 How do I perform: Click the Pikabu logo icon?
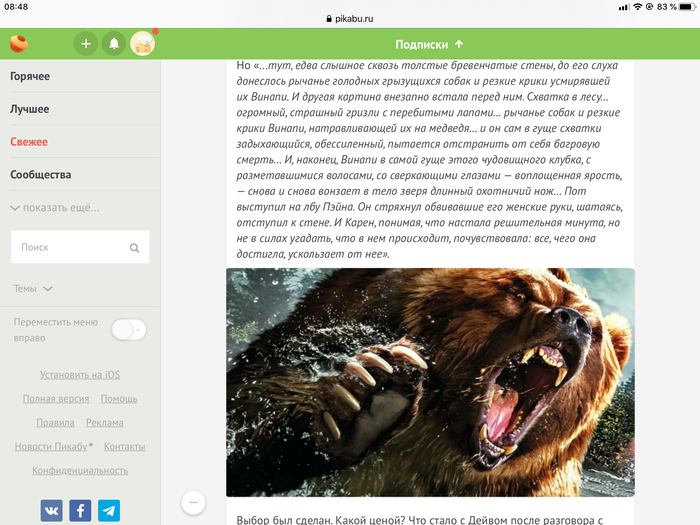(19, 43)
